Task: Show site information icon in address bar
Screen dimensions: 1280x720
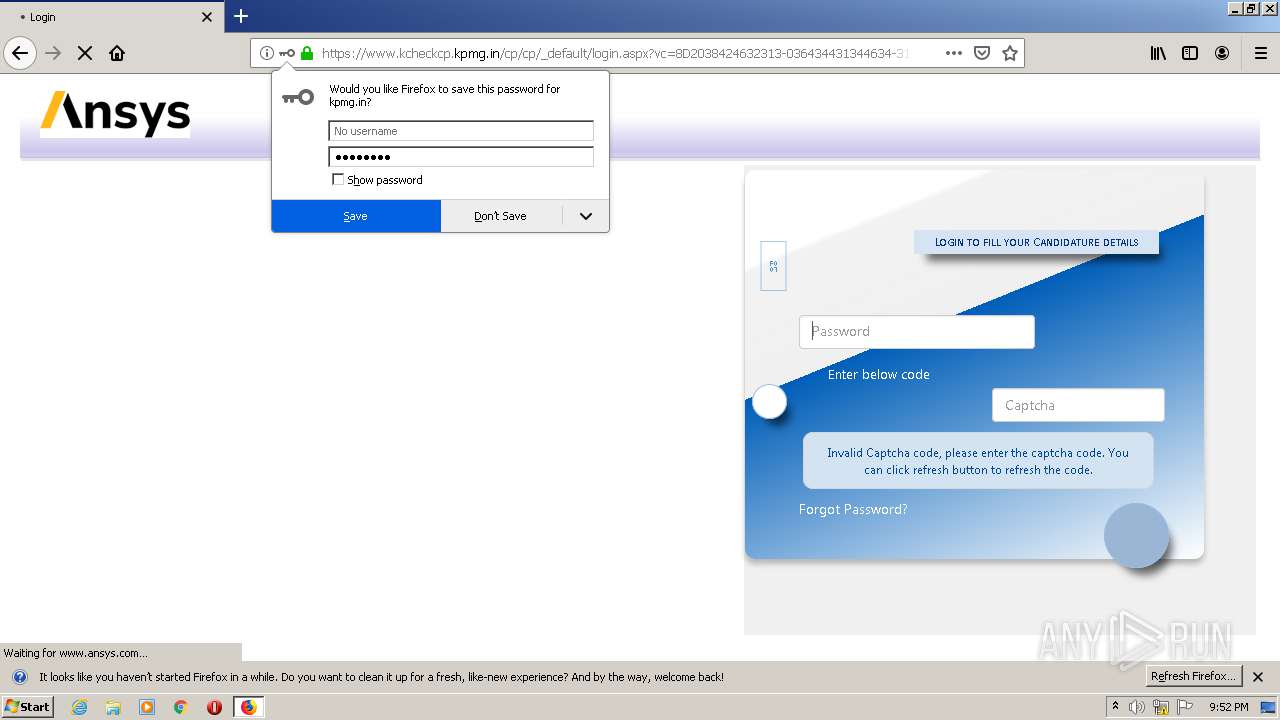Action: 267,53
